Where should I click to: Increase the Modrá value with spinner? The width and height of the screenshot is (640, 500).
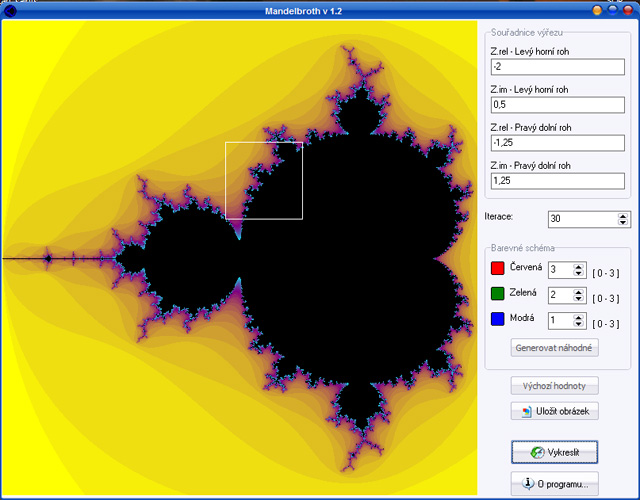(578, 316)
